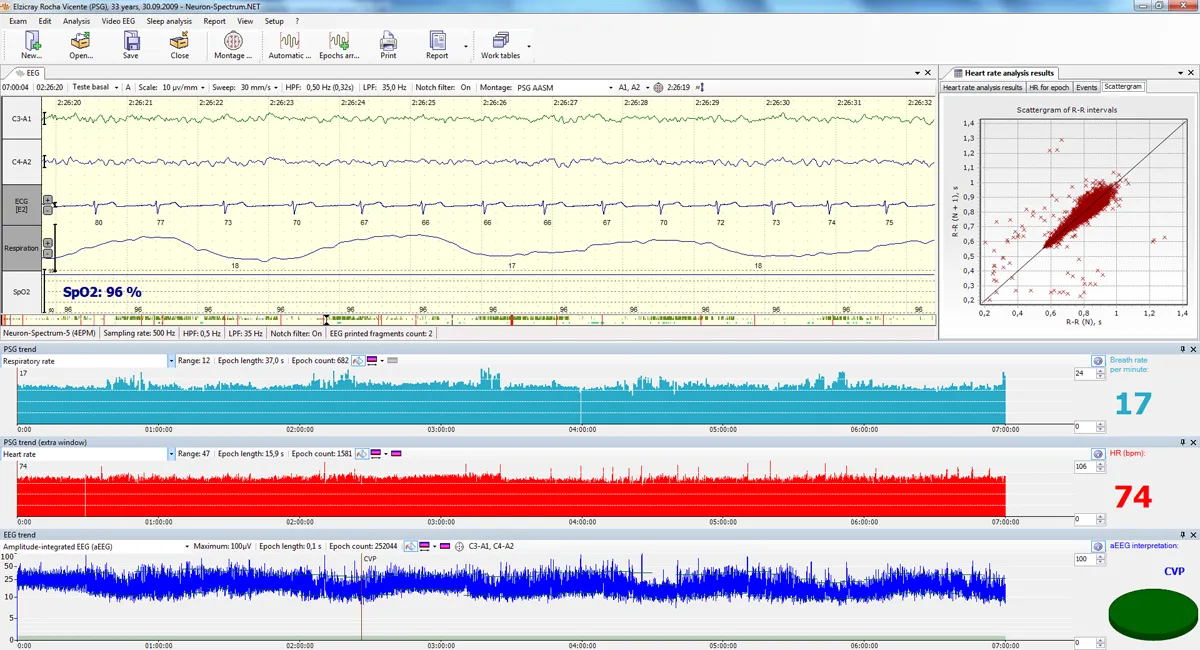Select the C3-A1 channel label
The image size is (1200, 650).
coord(21,119)
